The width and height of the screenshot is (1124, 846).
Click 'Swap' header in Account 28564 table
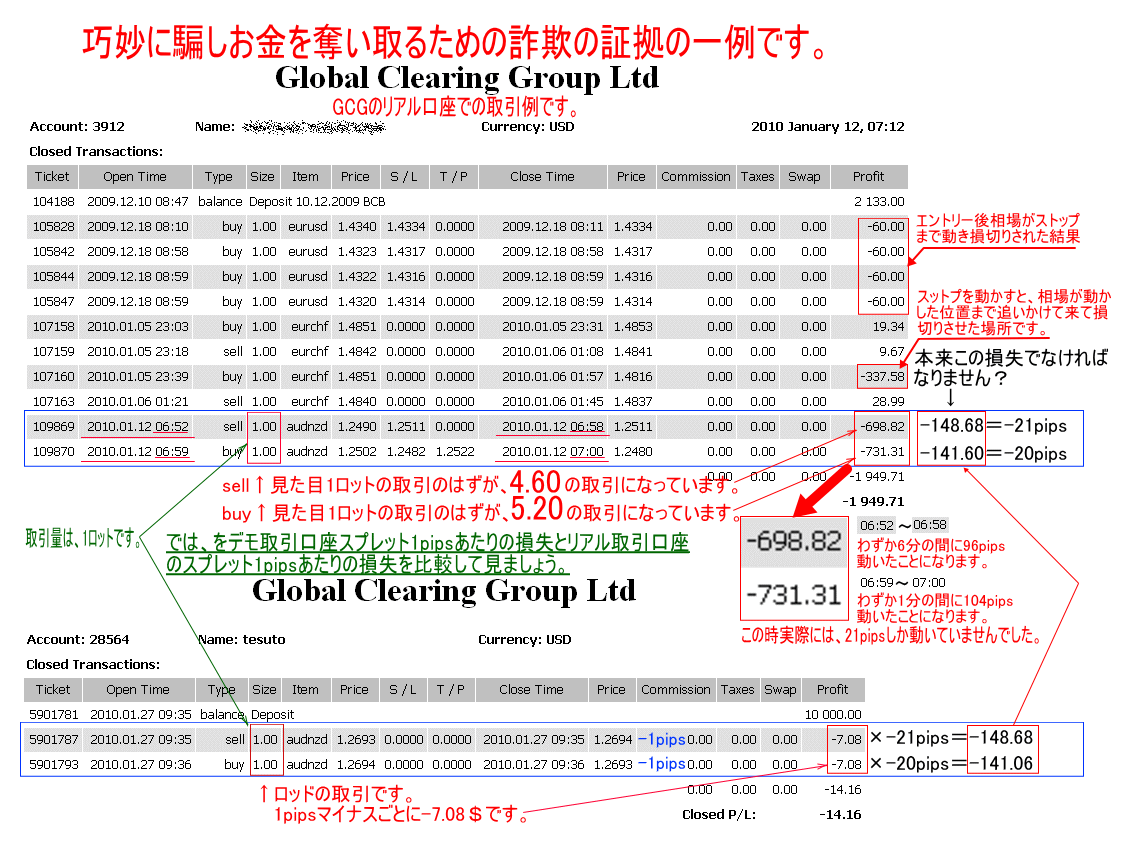click(780, 690)
